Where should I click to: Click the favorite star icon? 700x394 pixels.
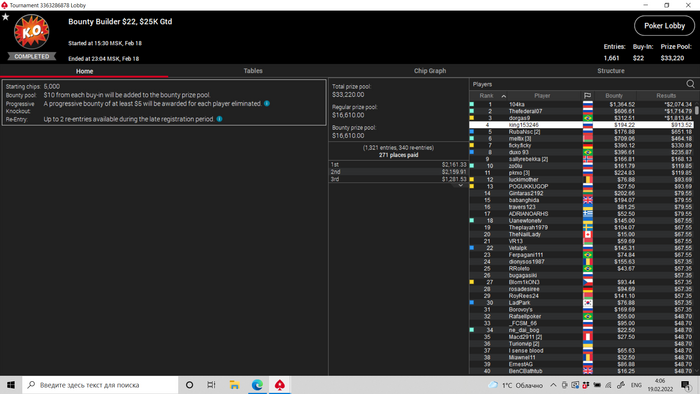[x=5, y=17]
